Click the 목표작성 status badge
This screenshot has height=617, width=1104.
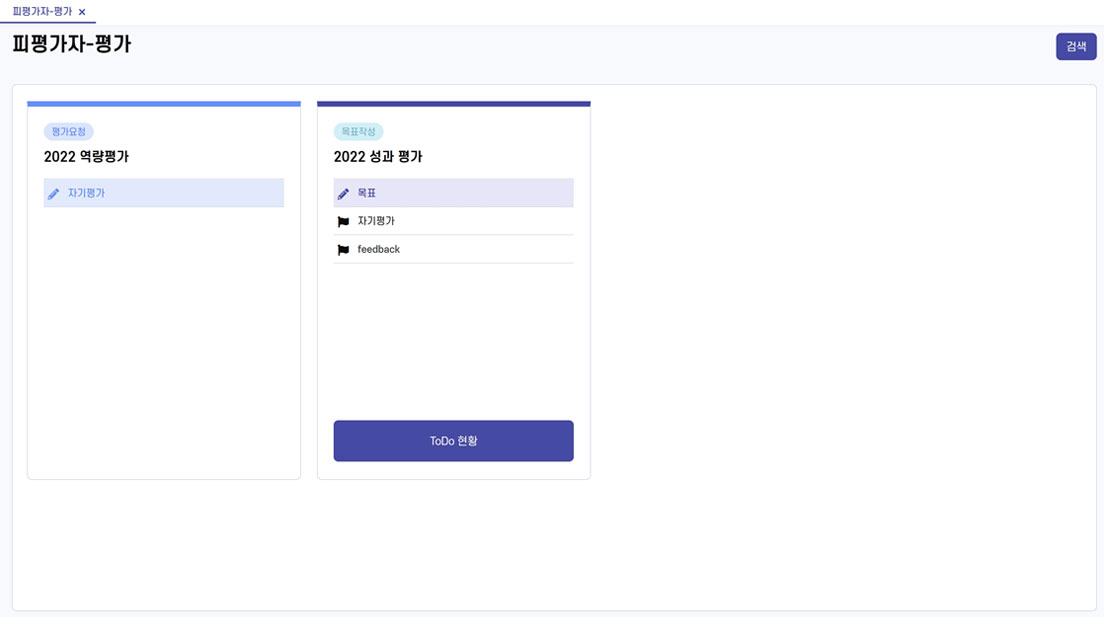(x=358, y=132)
